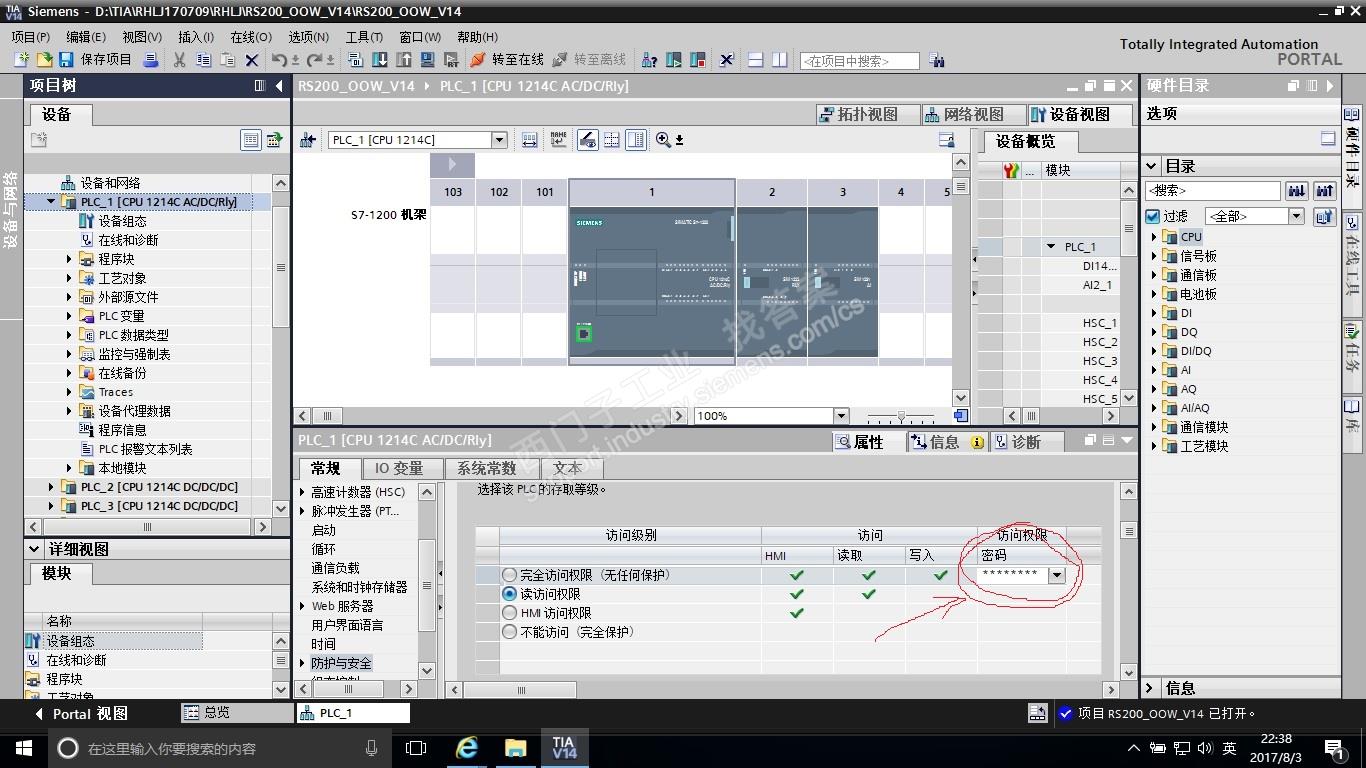Click the print icon in main toolbar
Viewport: 1366px width, 768px height.
(x=151, y=60)
